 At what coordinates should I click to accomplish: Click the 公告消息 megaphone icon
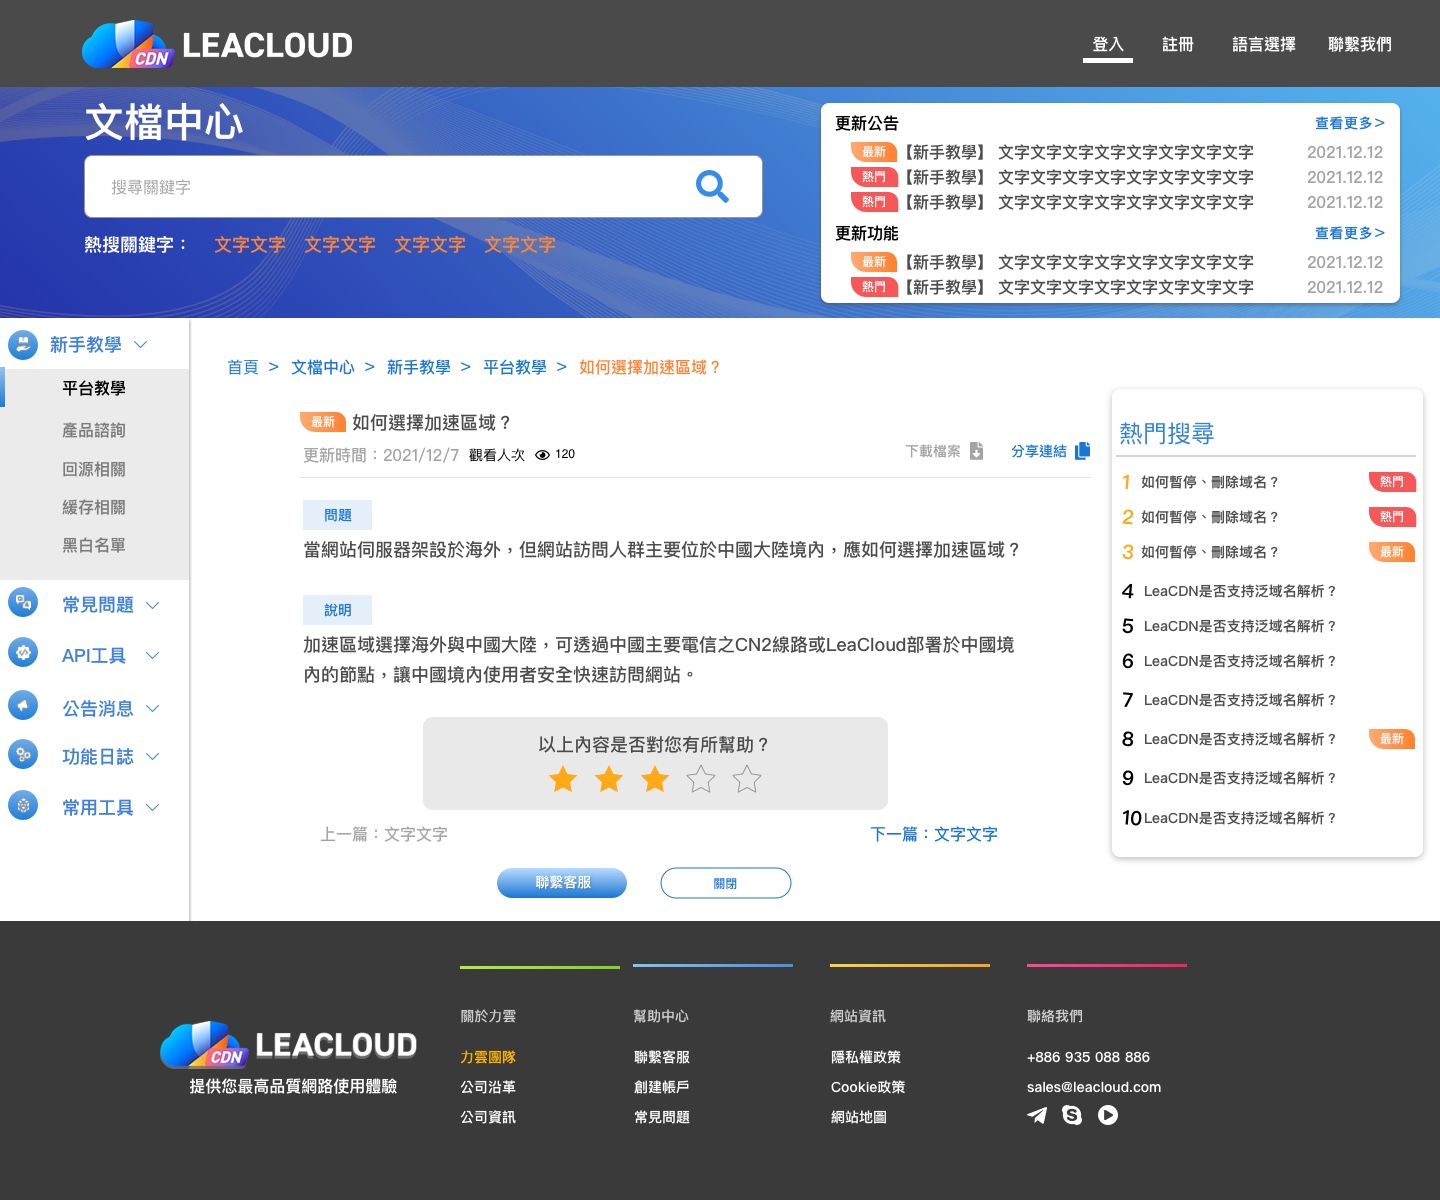pos(23,706)
